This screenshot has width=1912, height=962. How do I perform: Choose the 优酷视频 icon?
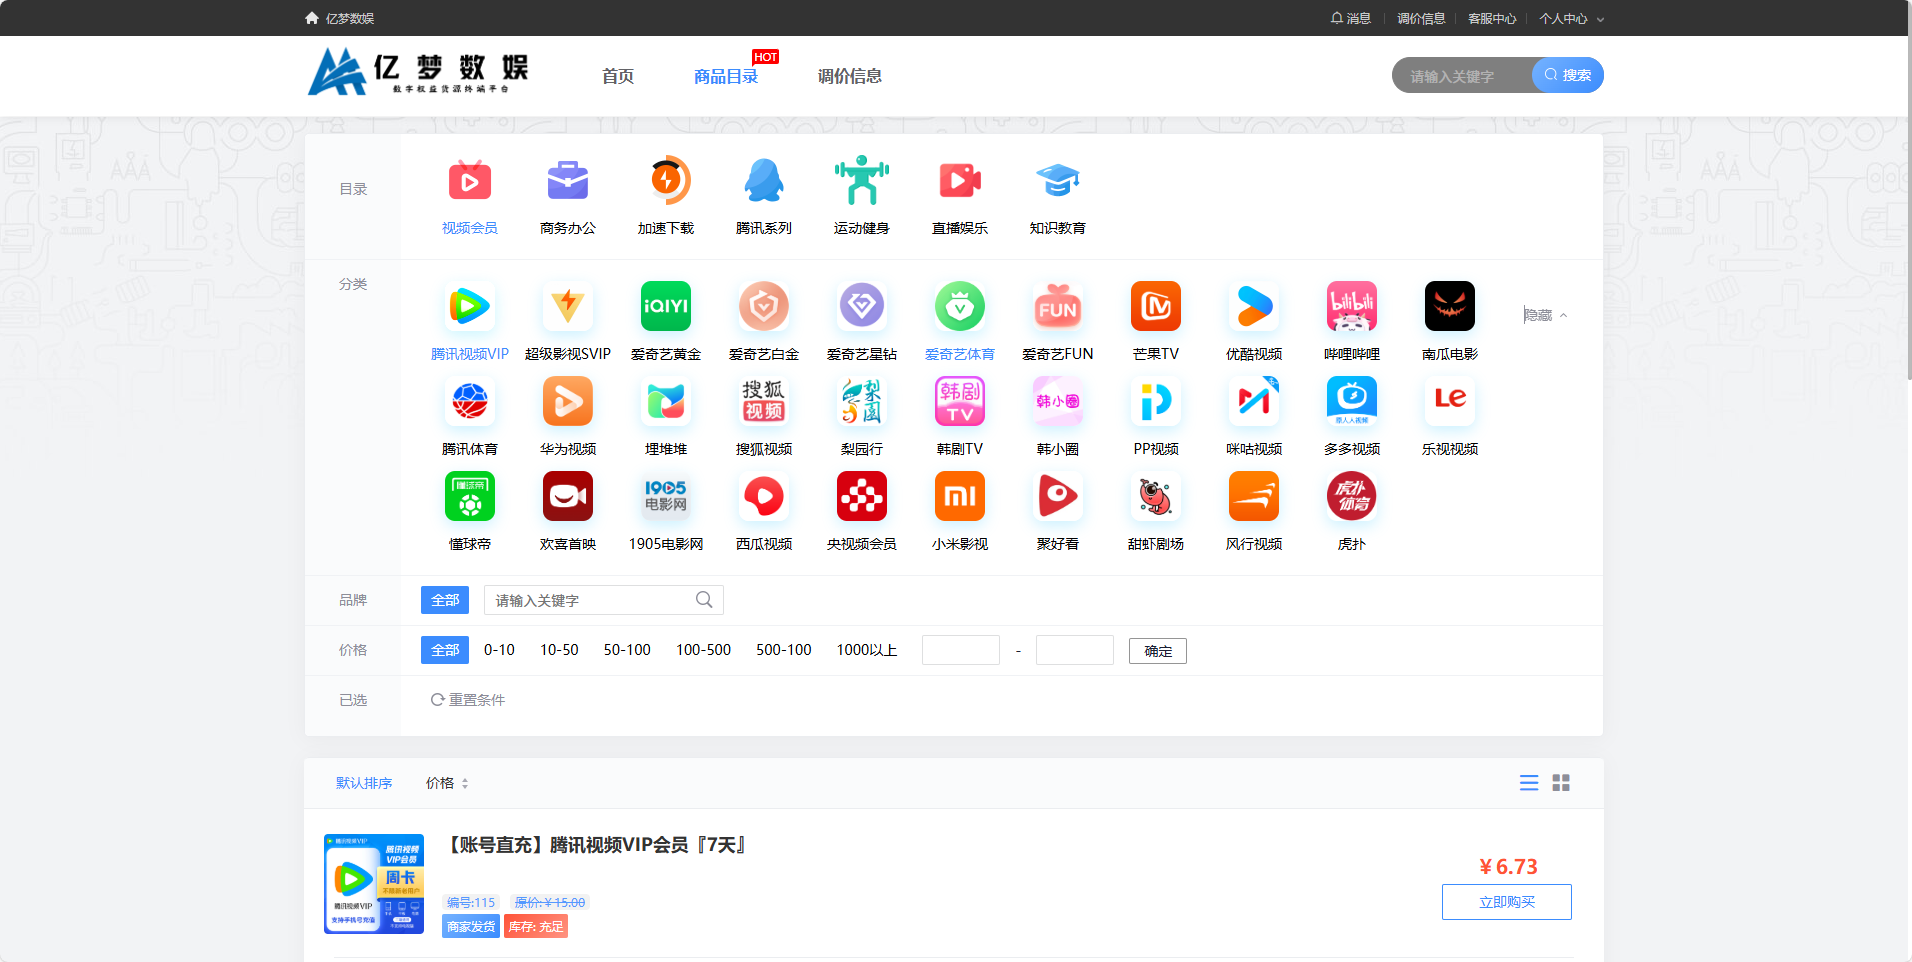click(1254, 307)
